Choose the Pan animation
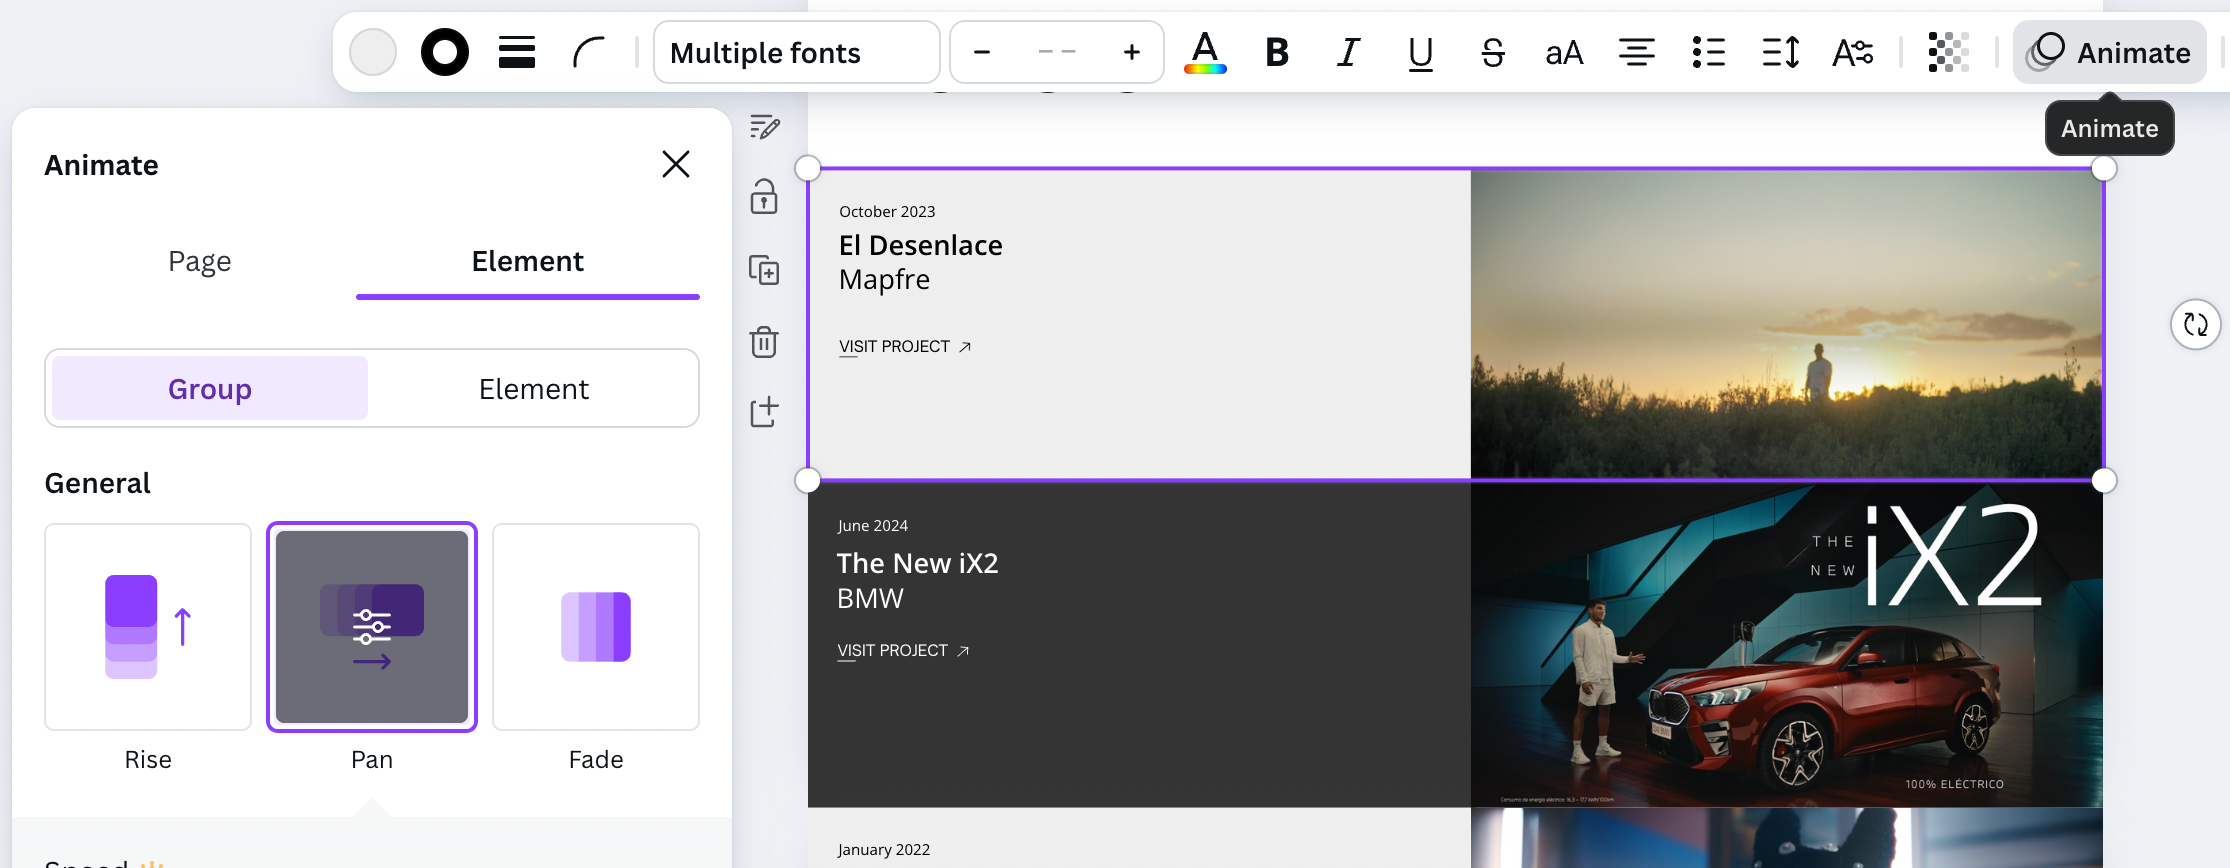This screenshot has height=868, width=2230. click(x=372, y=627)
